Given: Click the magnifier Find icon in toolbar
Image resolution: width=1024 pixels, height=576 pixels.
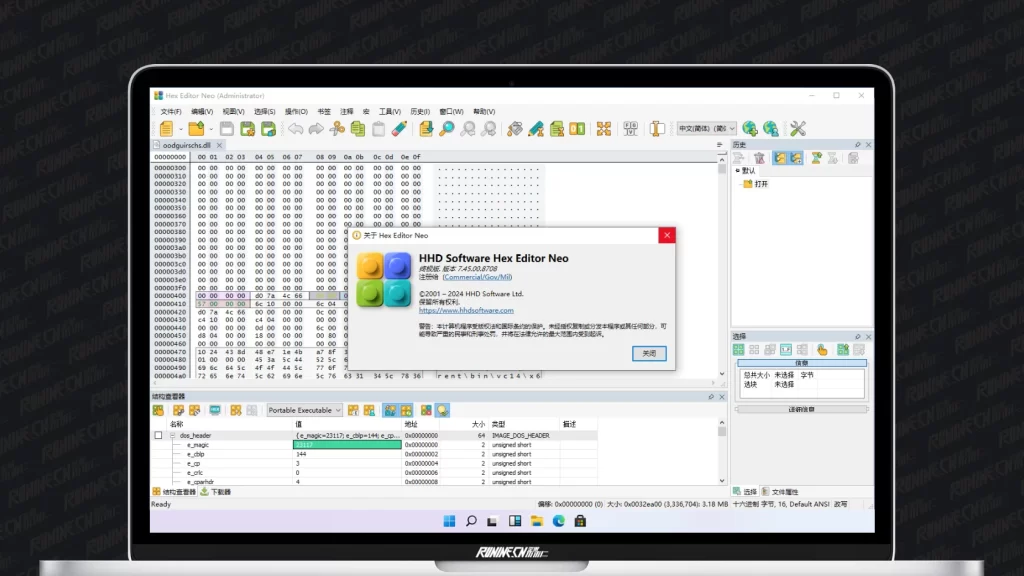Looking at the screenshot, I should [447, 129].
